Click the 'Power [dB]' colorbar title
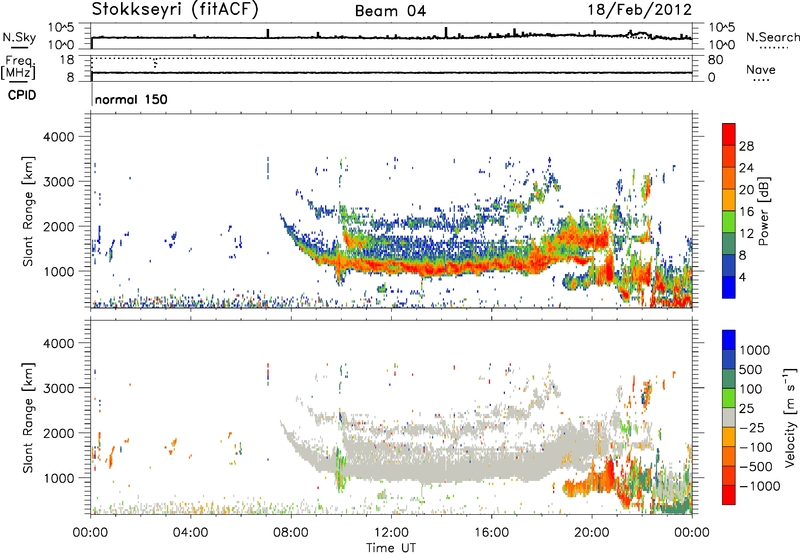 click(763, 211)
